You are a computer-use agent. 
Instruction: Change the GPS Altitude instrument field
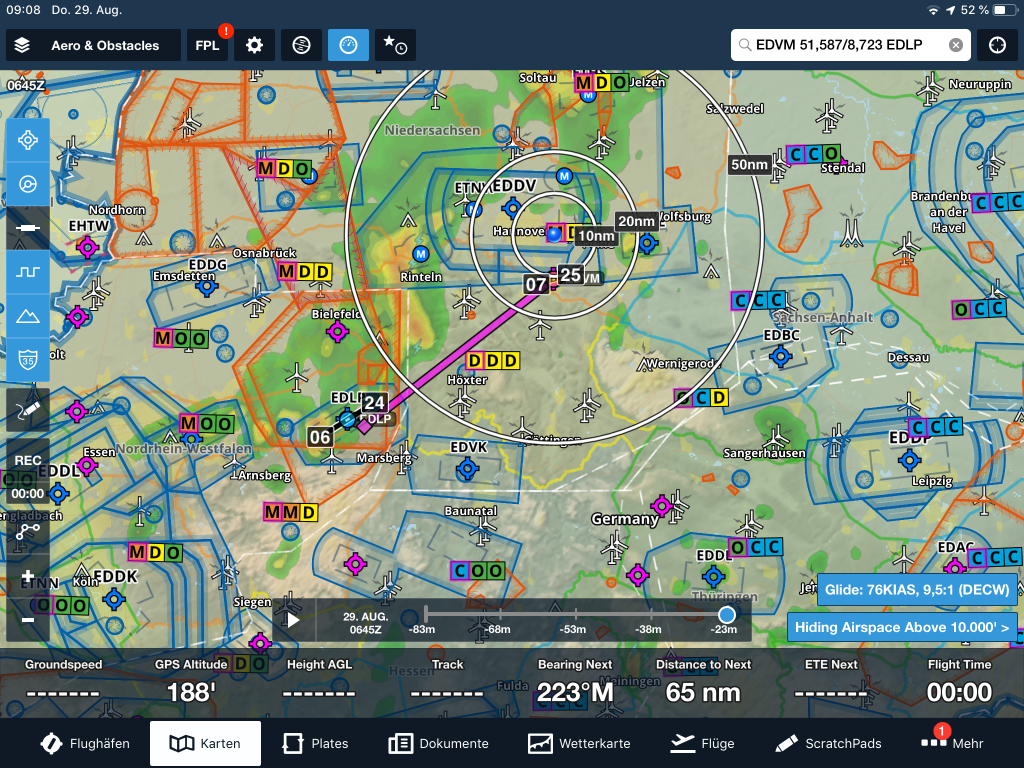click(x=191, y=682)
